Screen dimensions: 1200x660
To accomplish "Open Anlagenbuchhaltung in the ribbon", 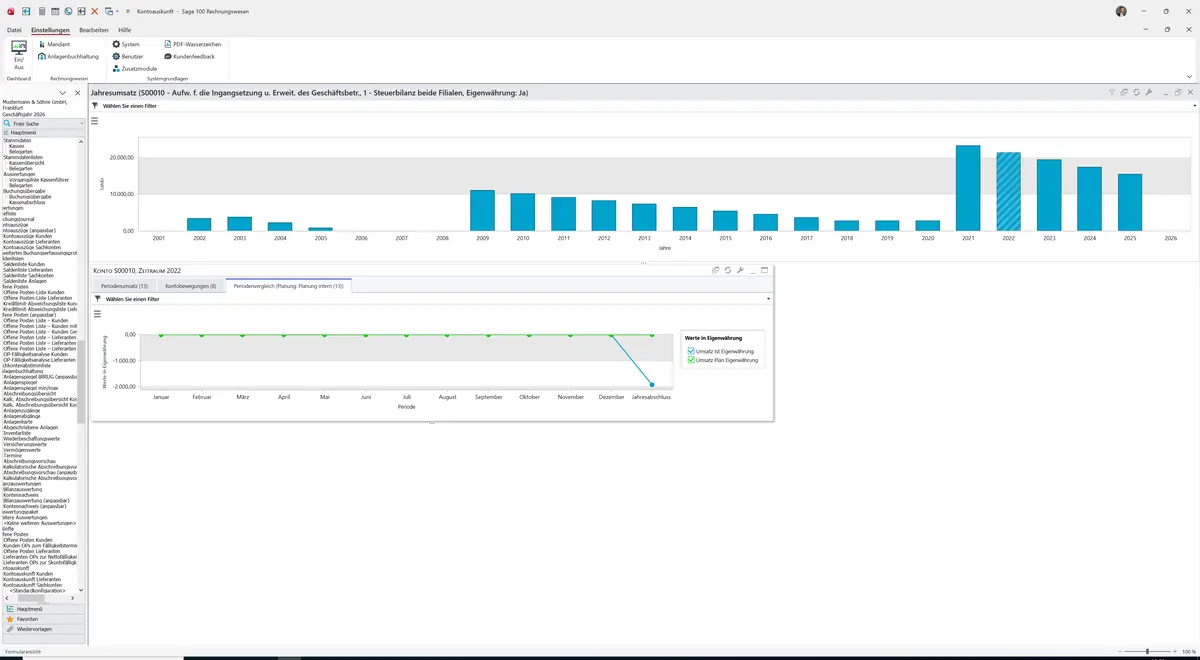I will pos(69,56).
